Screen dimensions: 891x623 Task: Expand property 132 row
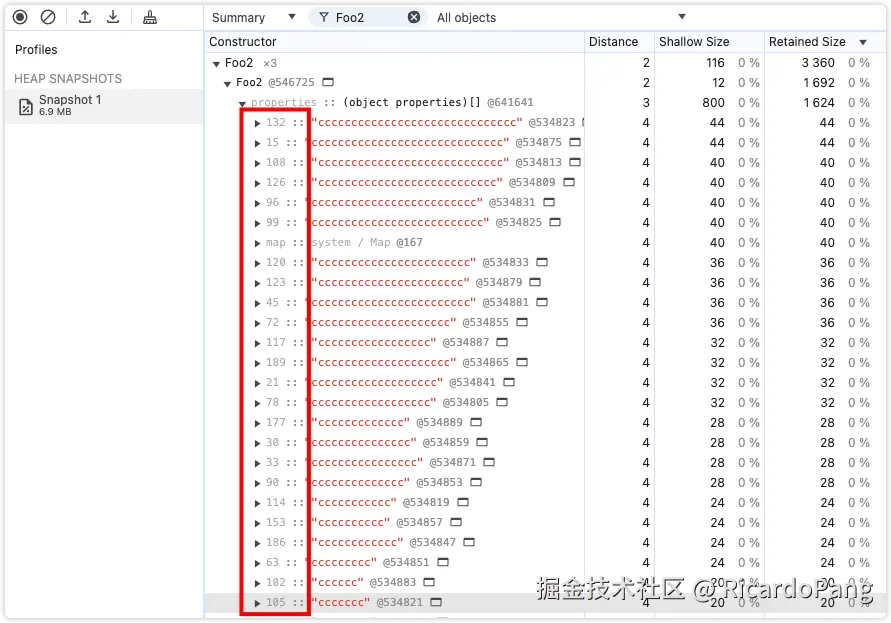point(257,123)
